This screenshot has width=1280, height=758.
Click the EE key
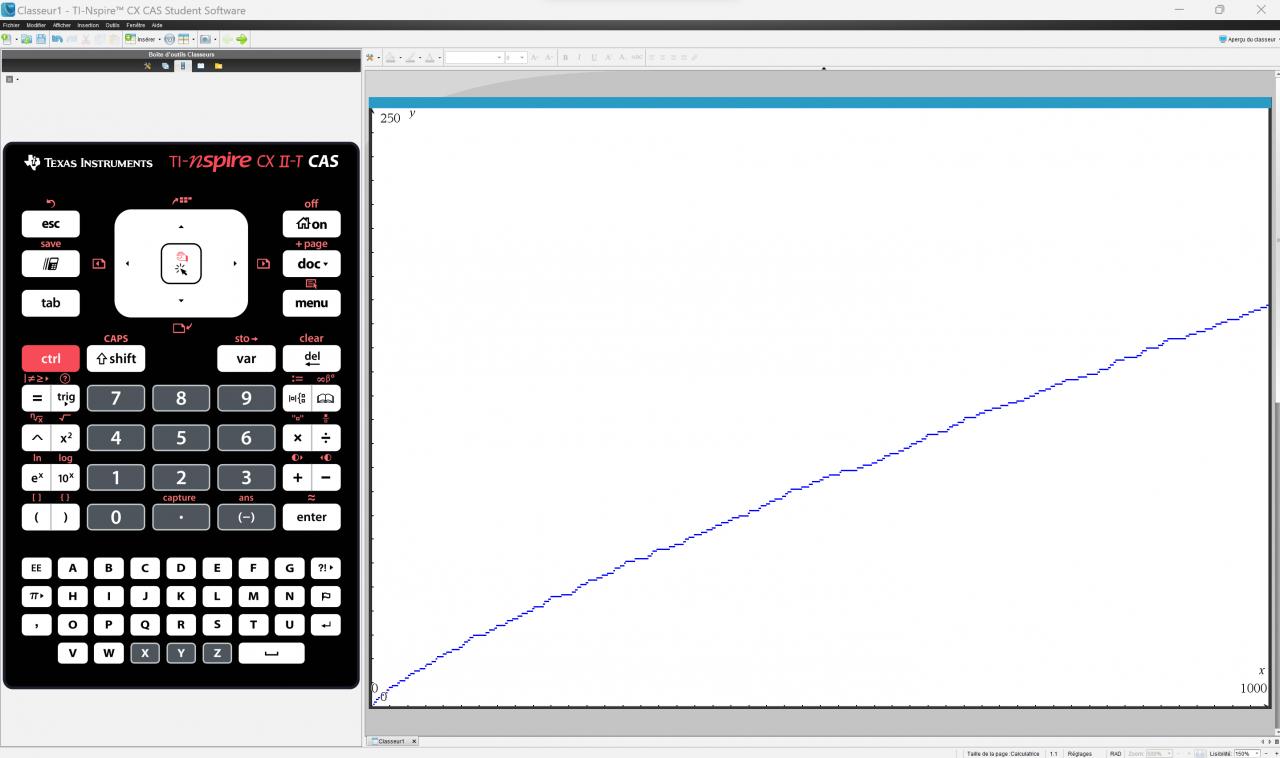pyautogui.click(x=37, y=568)
